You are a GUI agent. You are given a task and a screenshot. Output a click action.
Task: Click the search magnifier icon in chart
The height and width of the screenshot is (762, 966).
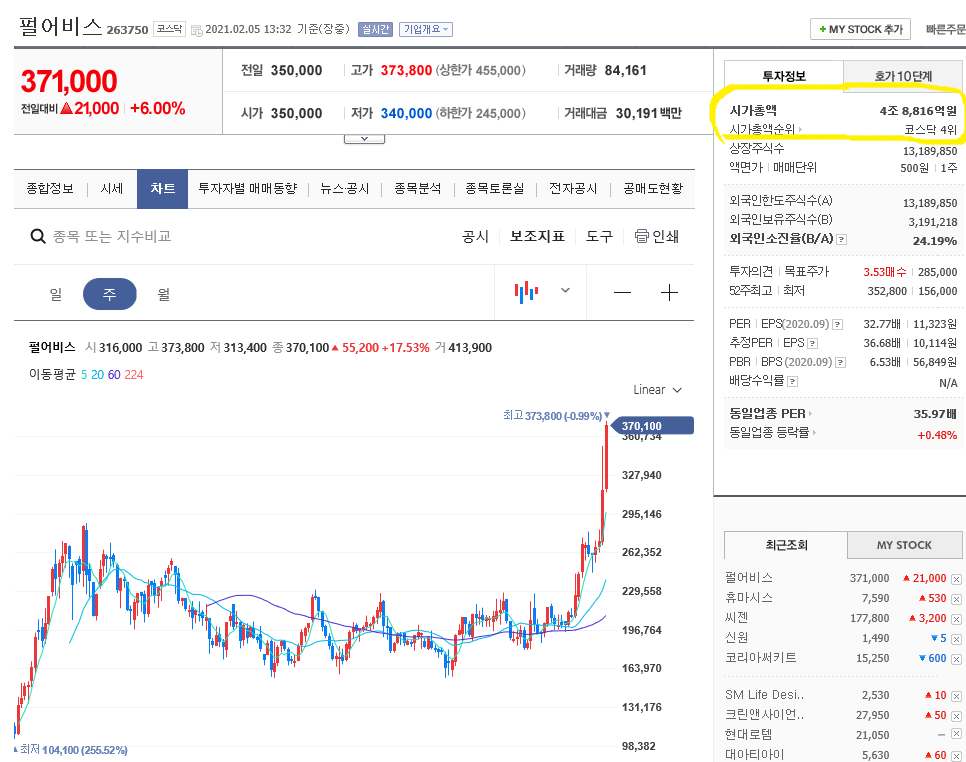(x=38, y=237)
